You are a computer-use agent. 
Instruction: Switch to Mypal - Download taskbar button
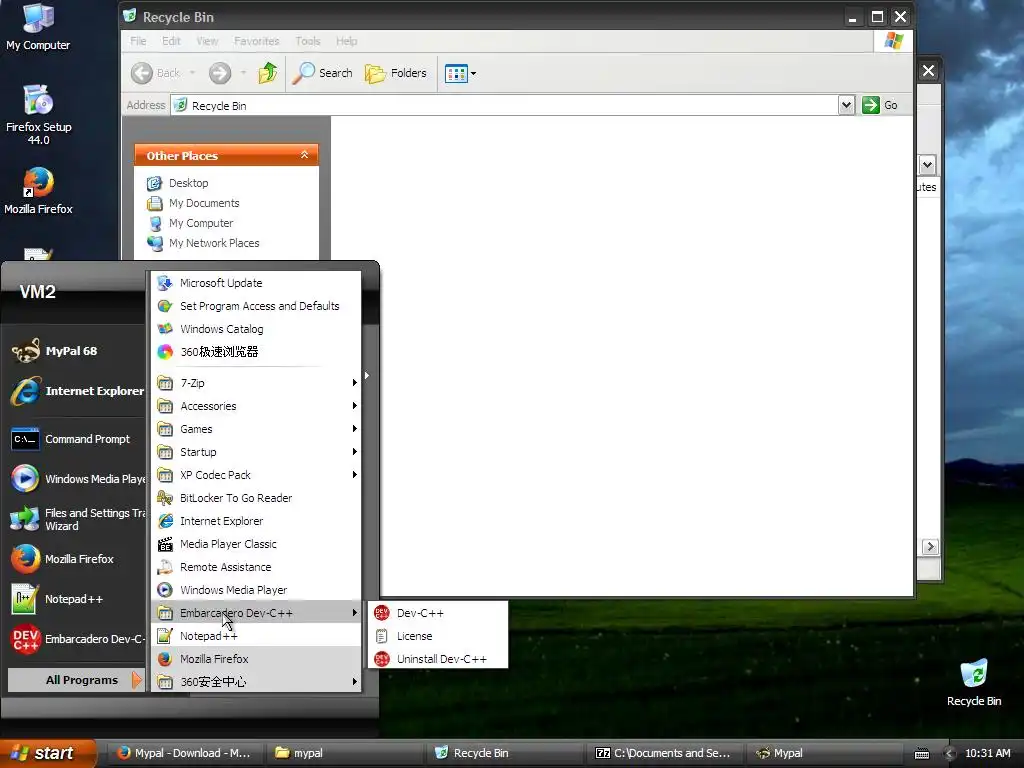coord(185,753)
